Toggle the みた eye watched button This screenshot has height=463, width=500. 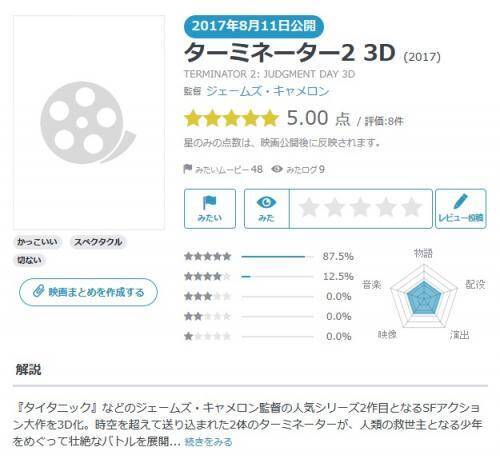266,209
